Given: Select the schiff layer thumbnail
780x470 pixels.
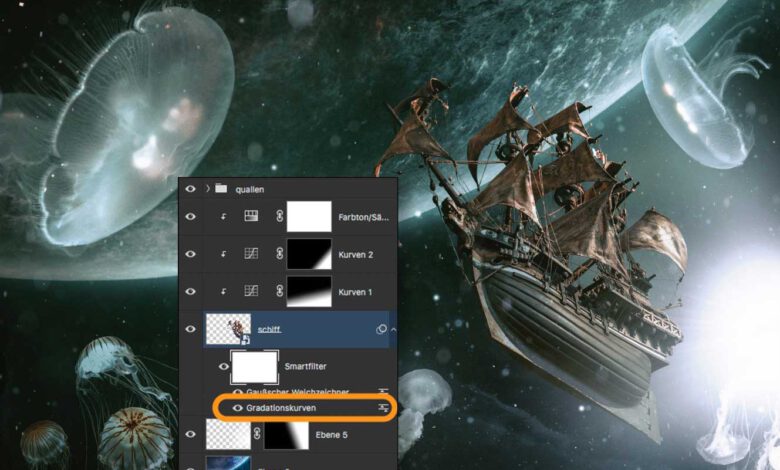Looking at the screenshot, I should [228, 329].
